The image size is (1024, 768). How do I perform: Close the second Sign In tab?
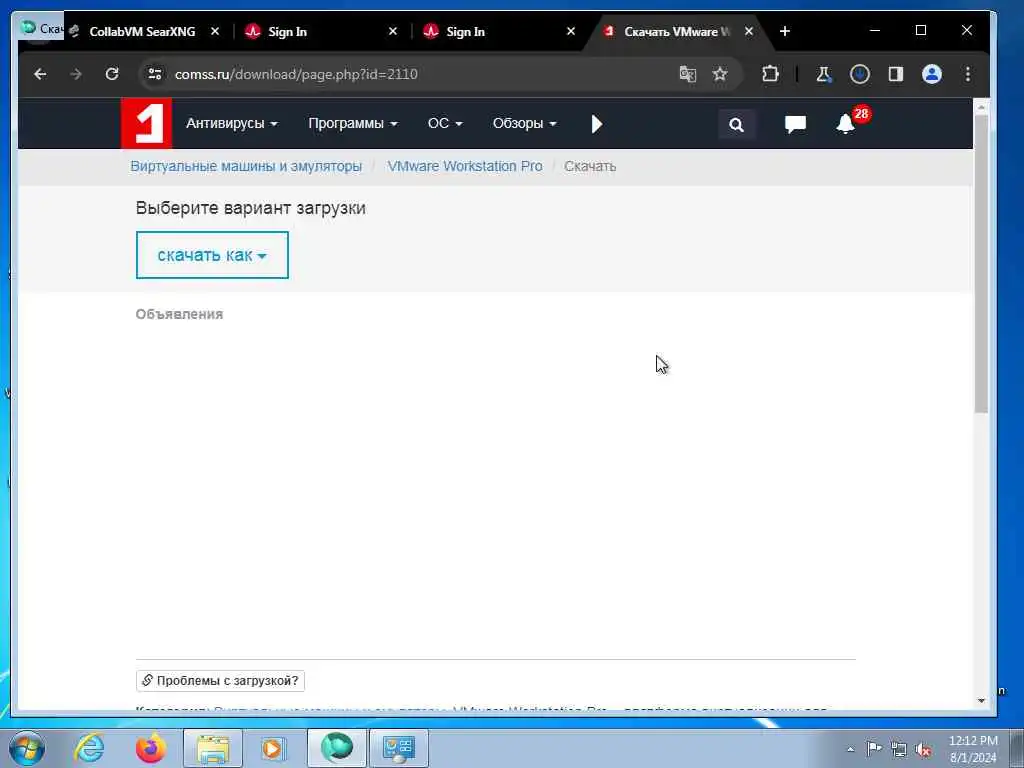(x=571, y=31)
